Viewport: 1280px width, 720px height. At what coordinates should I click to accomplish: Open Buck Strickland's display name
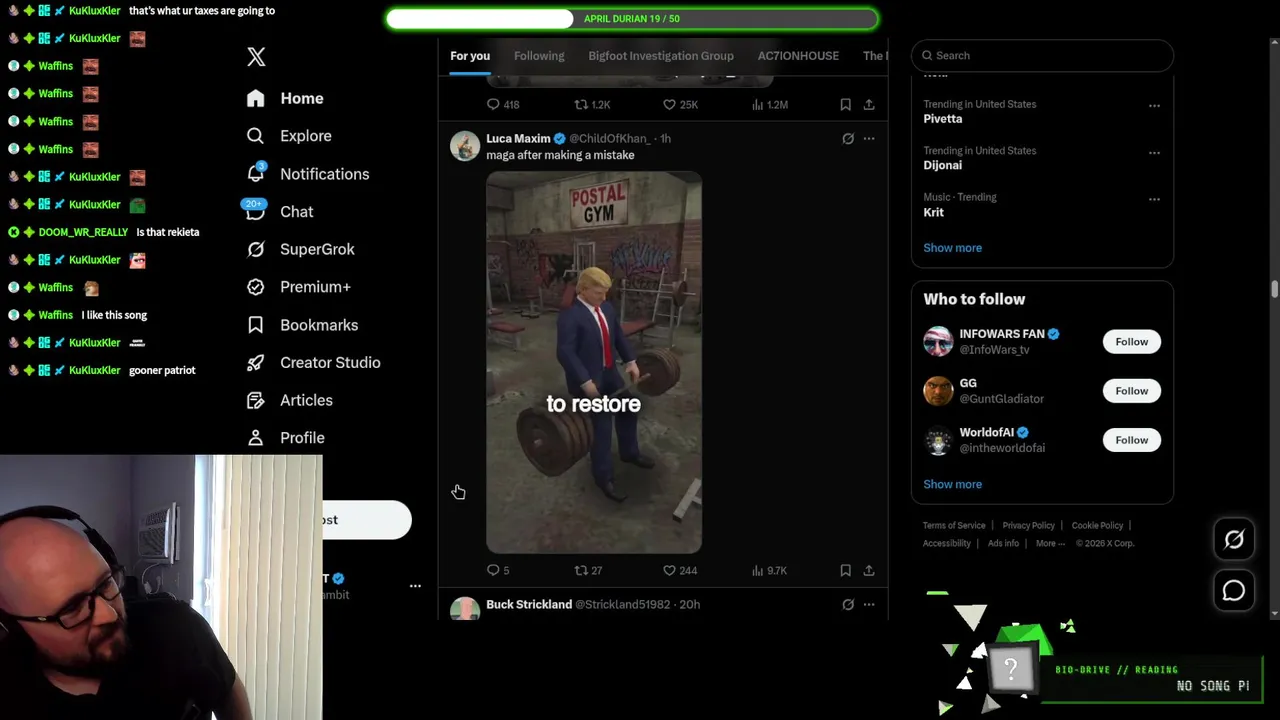(529, 604)
